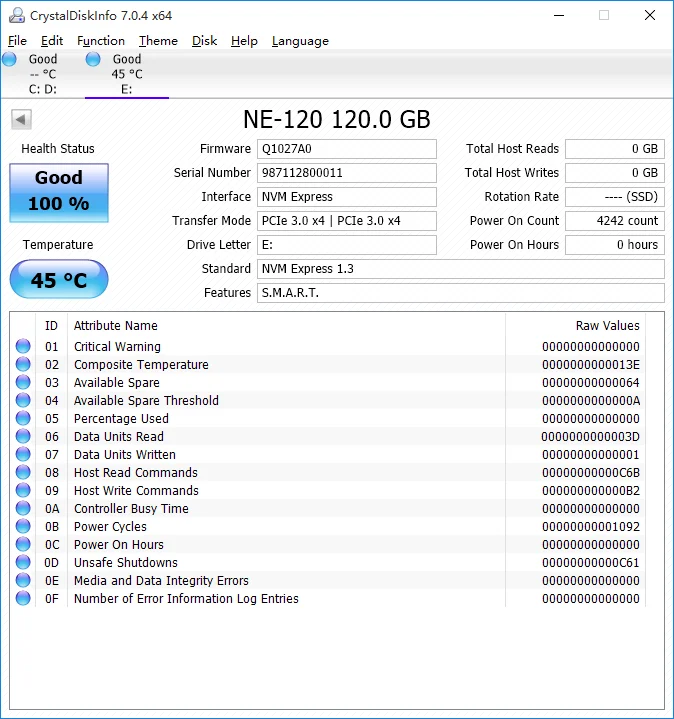Click raw value 000000000064
674x719 pixels.
click(x=591, y=382)
